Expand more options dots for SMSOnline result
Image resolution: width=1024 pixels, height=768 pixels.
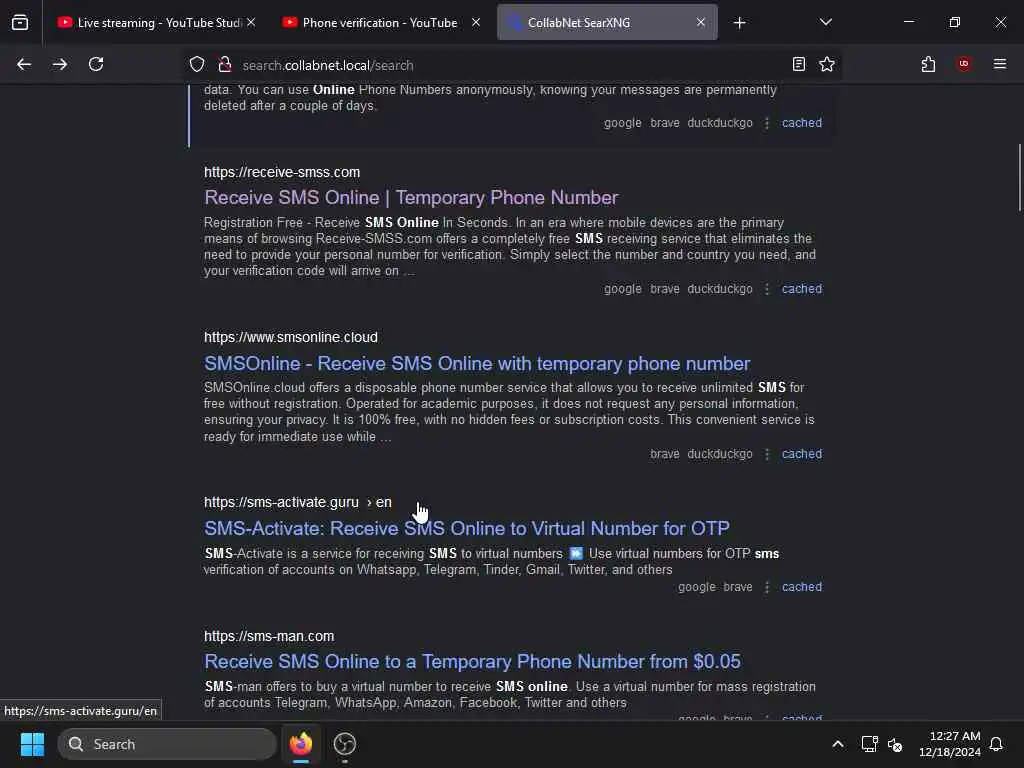click(767, 454)
